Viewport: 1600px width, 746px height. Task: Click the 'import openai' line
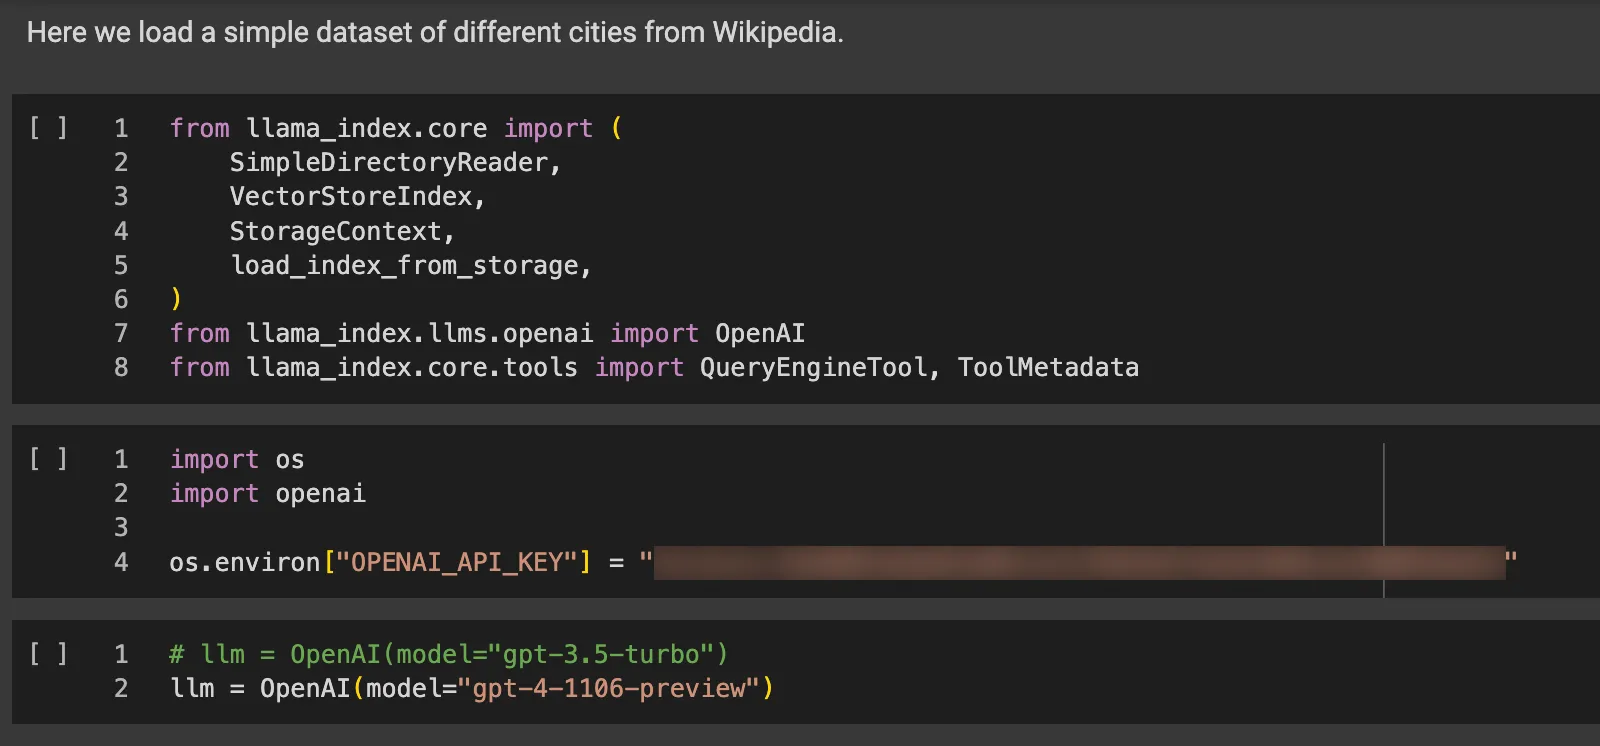point(268,494)
